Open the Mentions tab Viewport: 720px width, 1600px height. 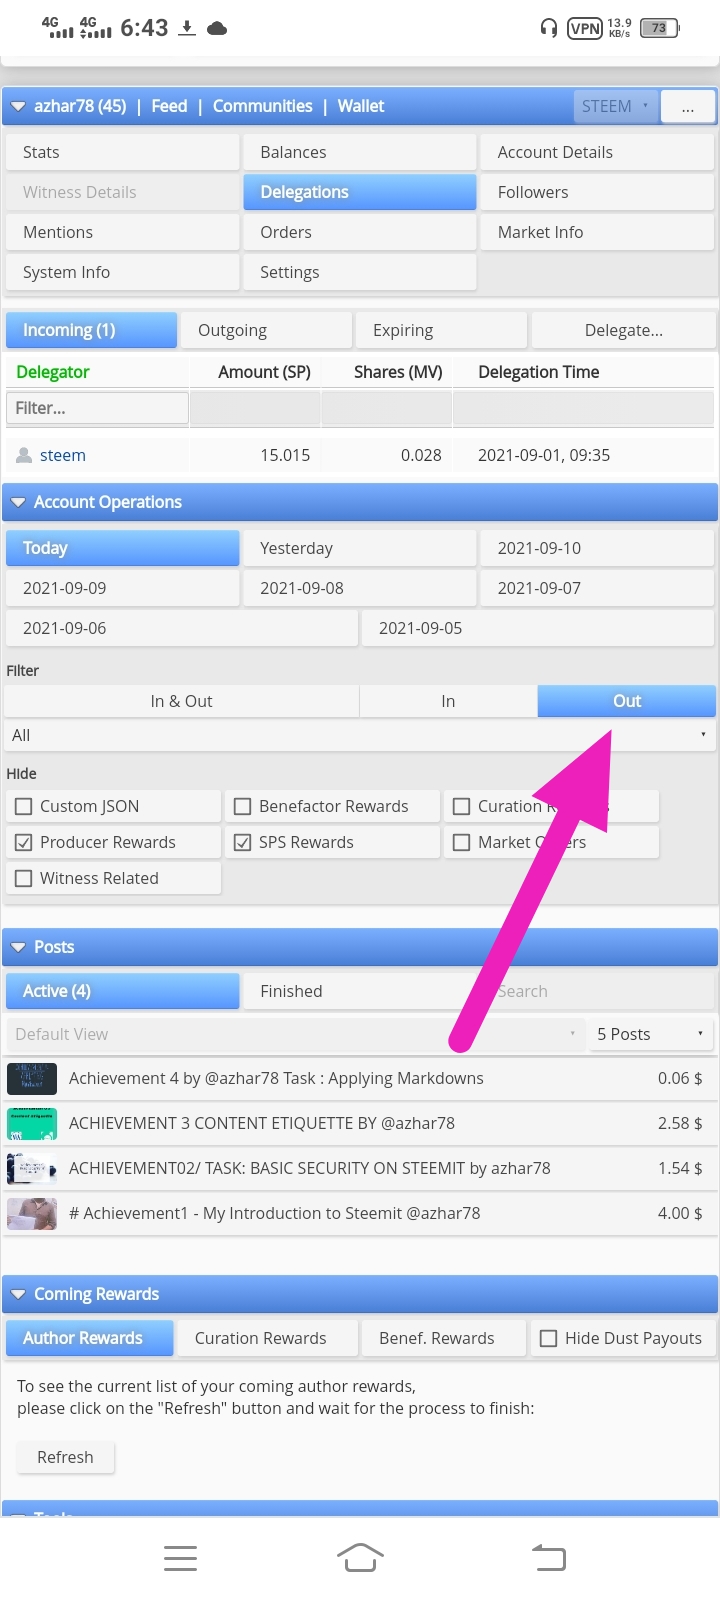pos(122,232)
